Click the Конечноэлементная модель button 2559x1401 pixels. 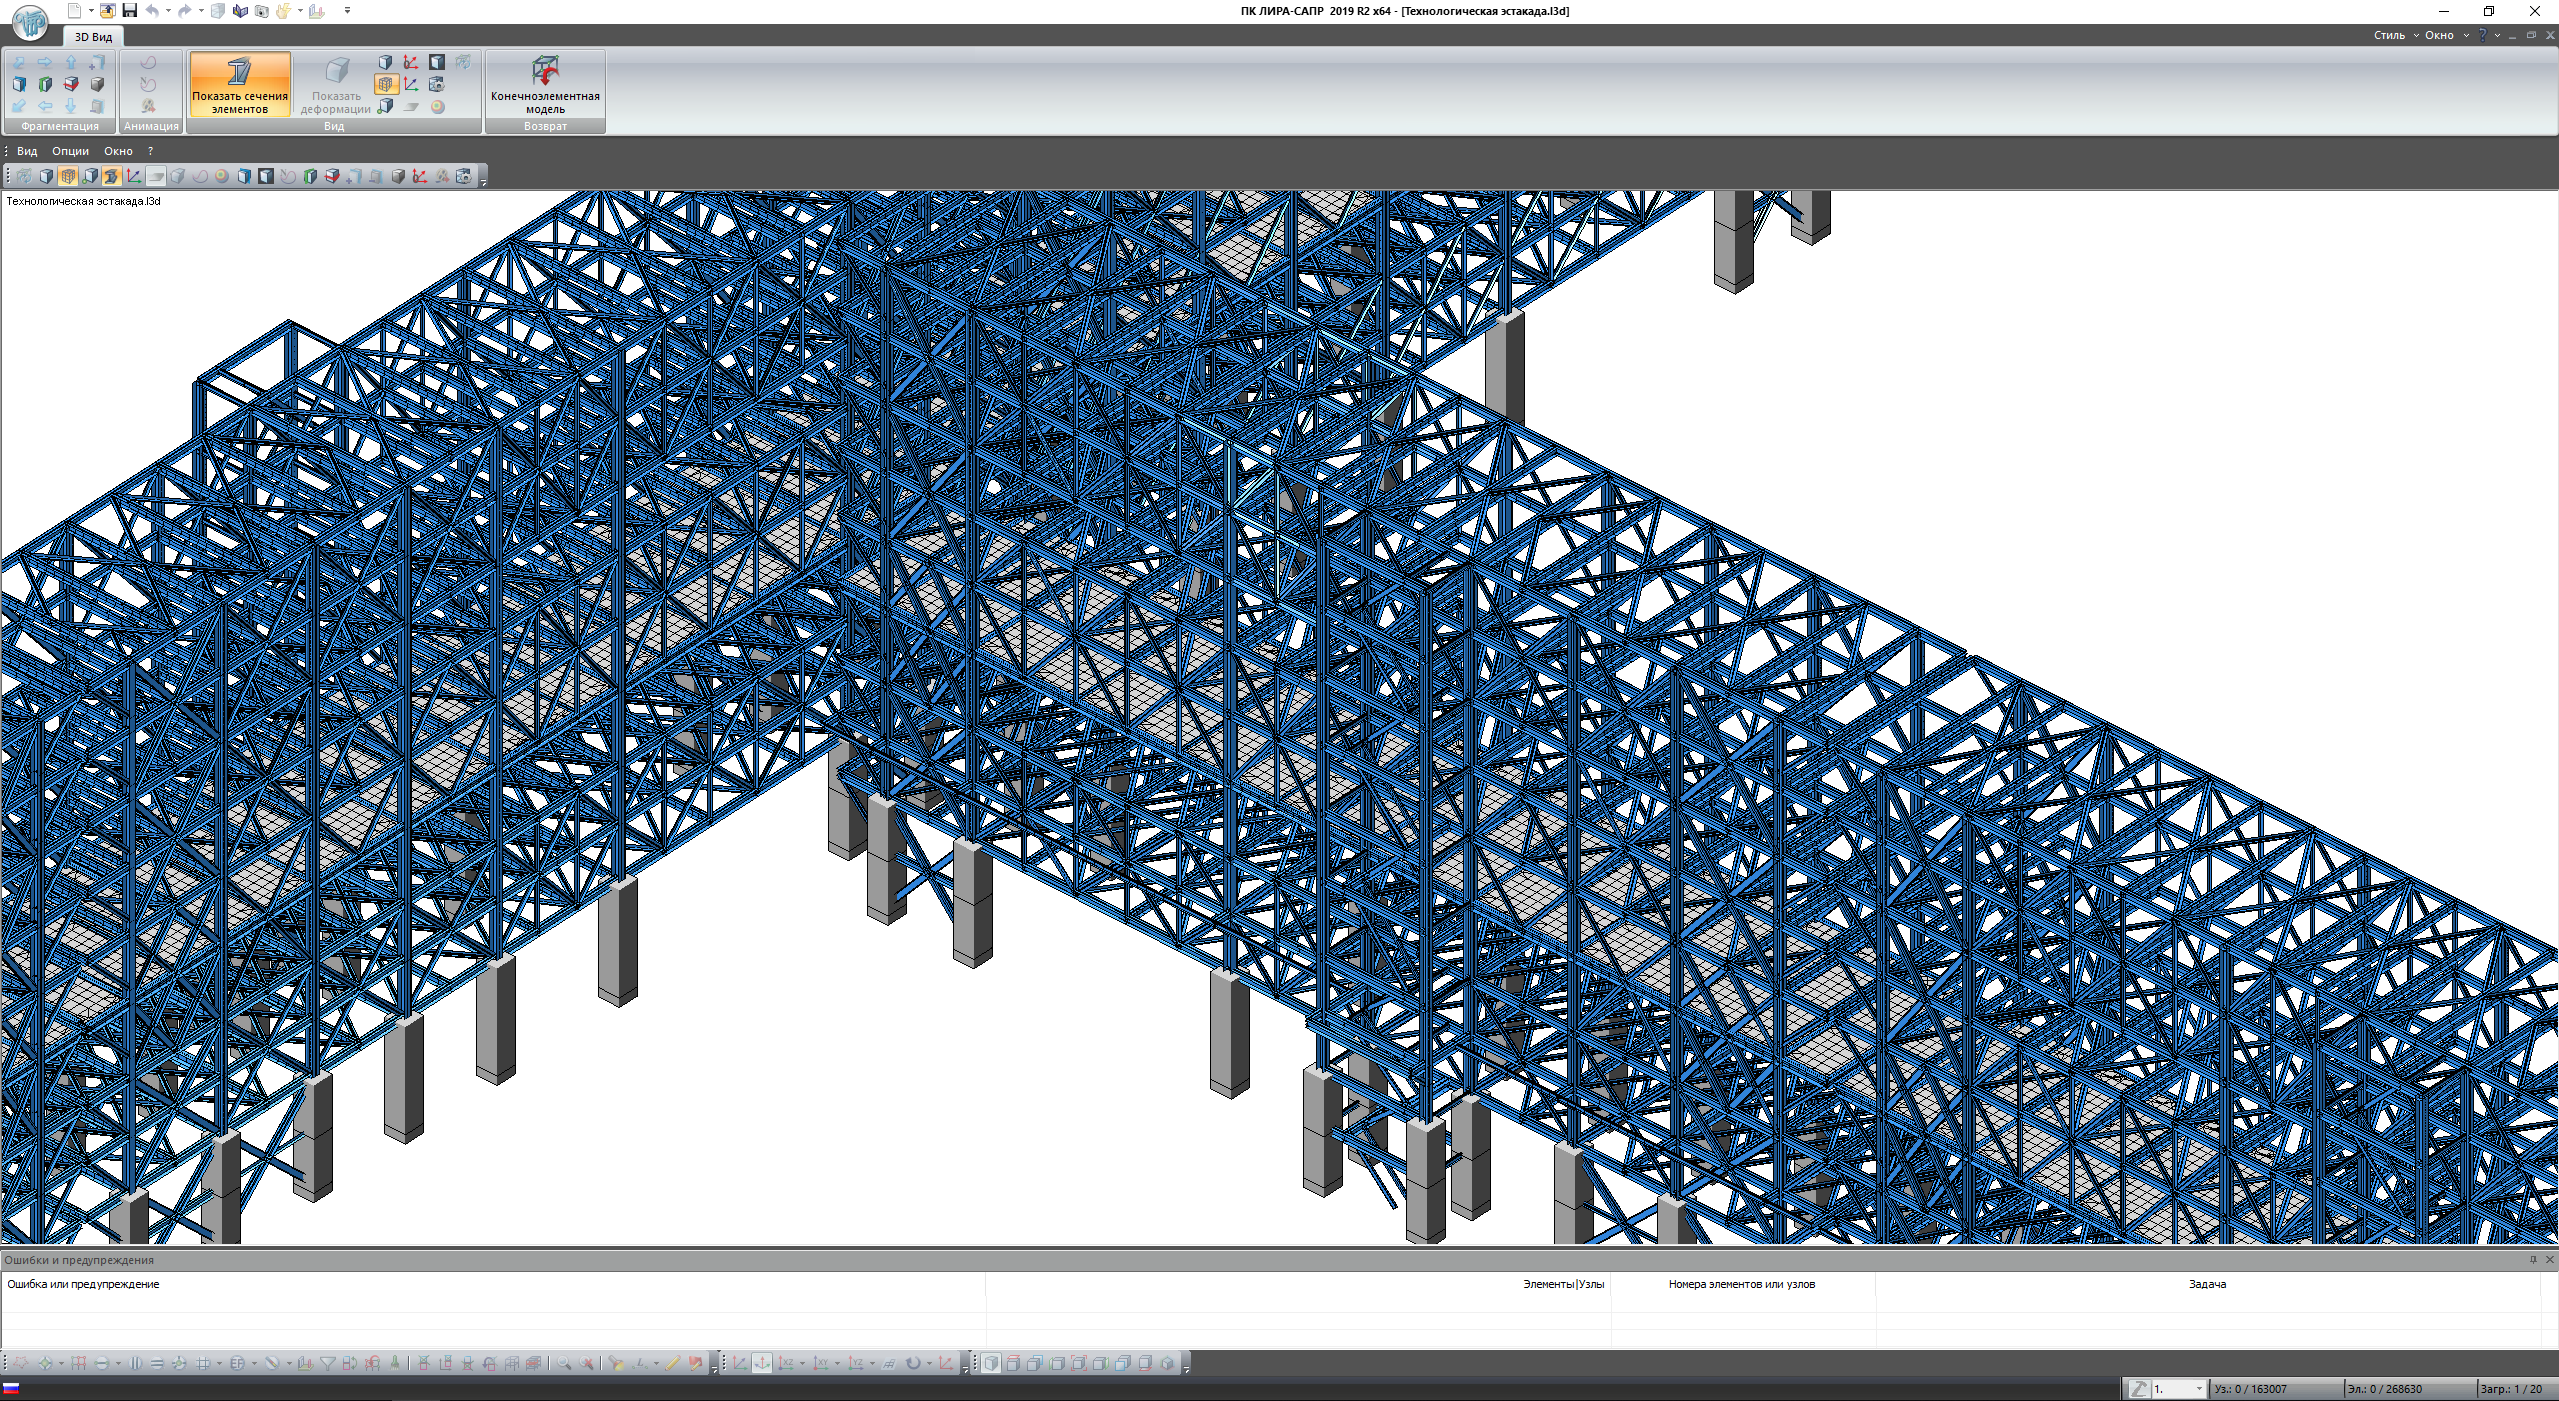tap(545, 84)
